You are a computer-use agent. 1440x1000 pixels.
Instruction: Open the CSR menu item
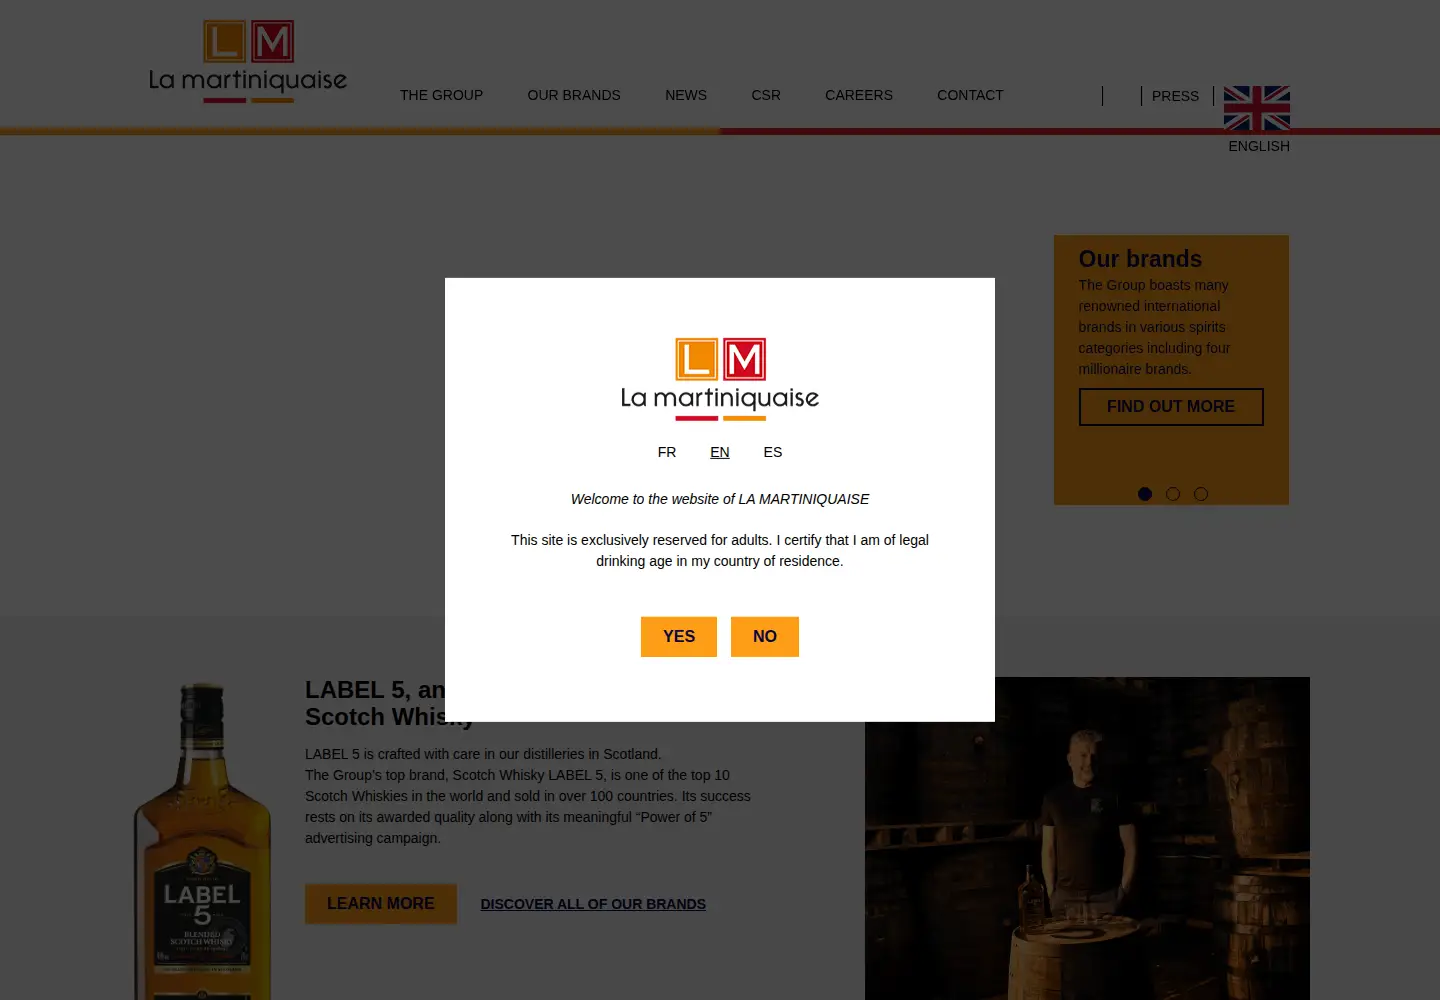coord(766,95)
